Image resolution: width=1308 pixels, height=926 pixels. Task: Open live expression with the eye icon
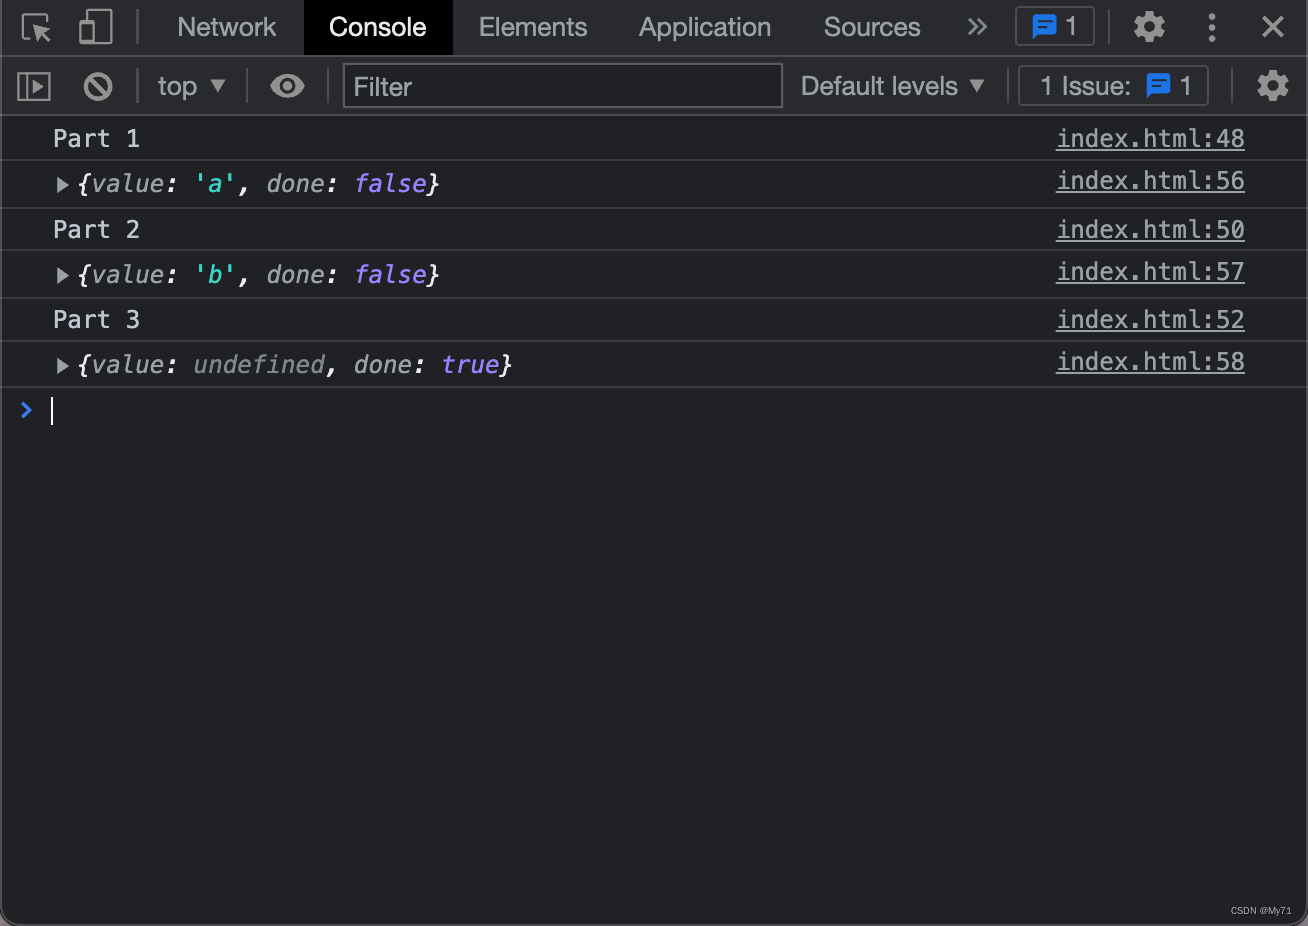point(287,87)
